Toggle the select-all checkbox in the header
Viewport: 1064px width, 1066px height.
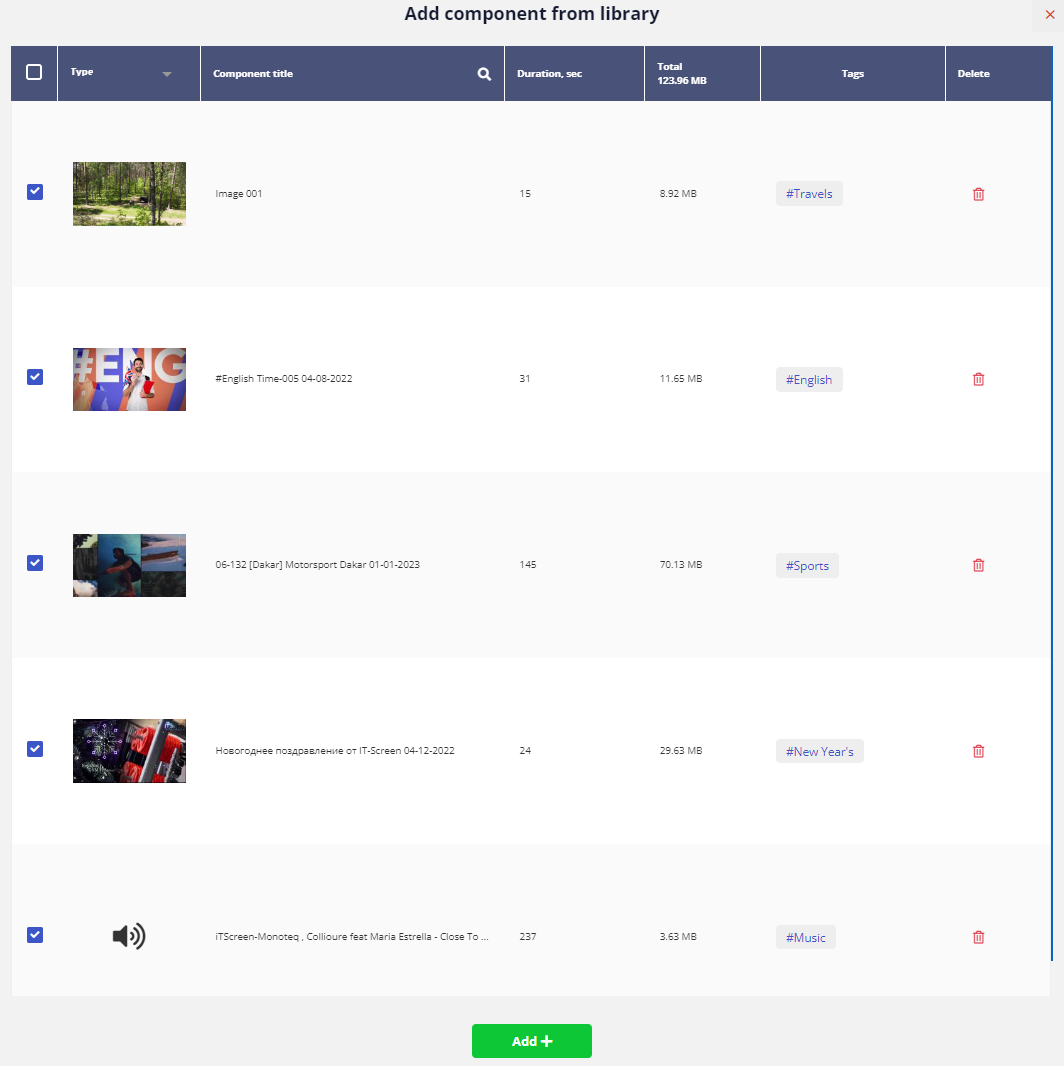point(34,72)
